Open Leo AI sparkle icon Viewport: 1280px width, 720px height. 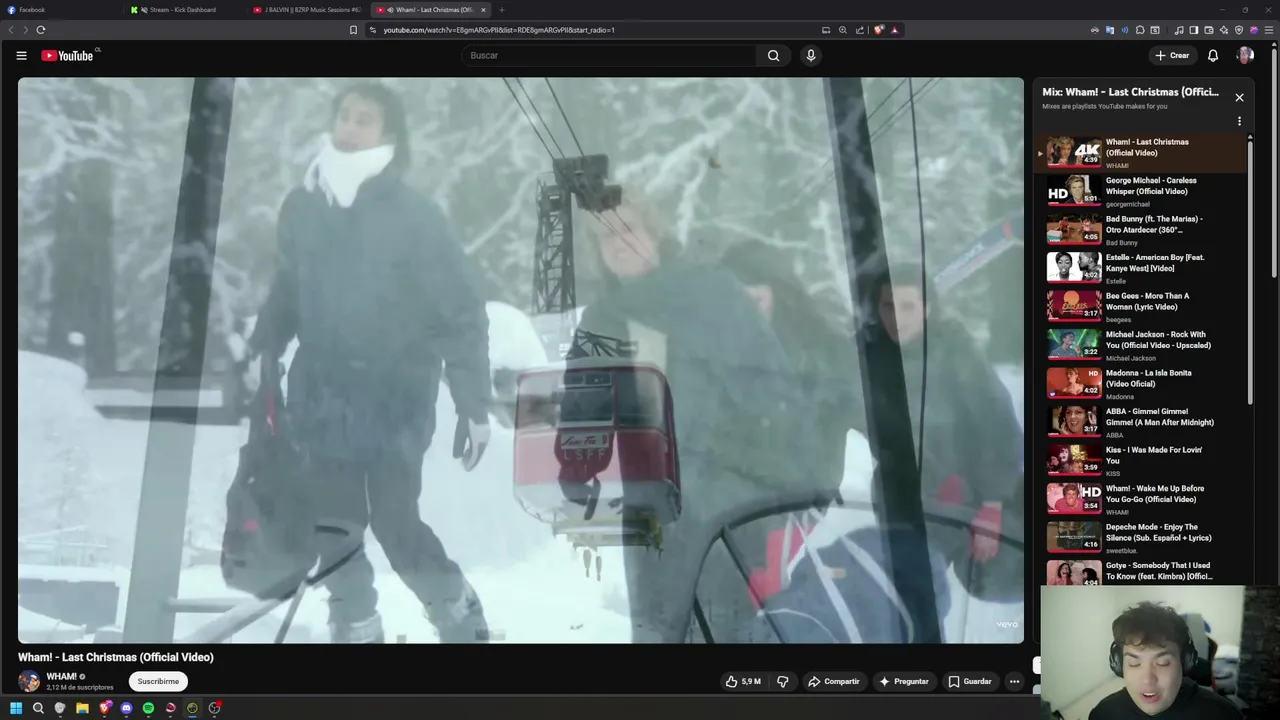1223,30
